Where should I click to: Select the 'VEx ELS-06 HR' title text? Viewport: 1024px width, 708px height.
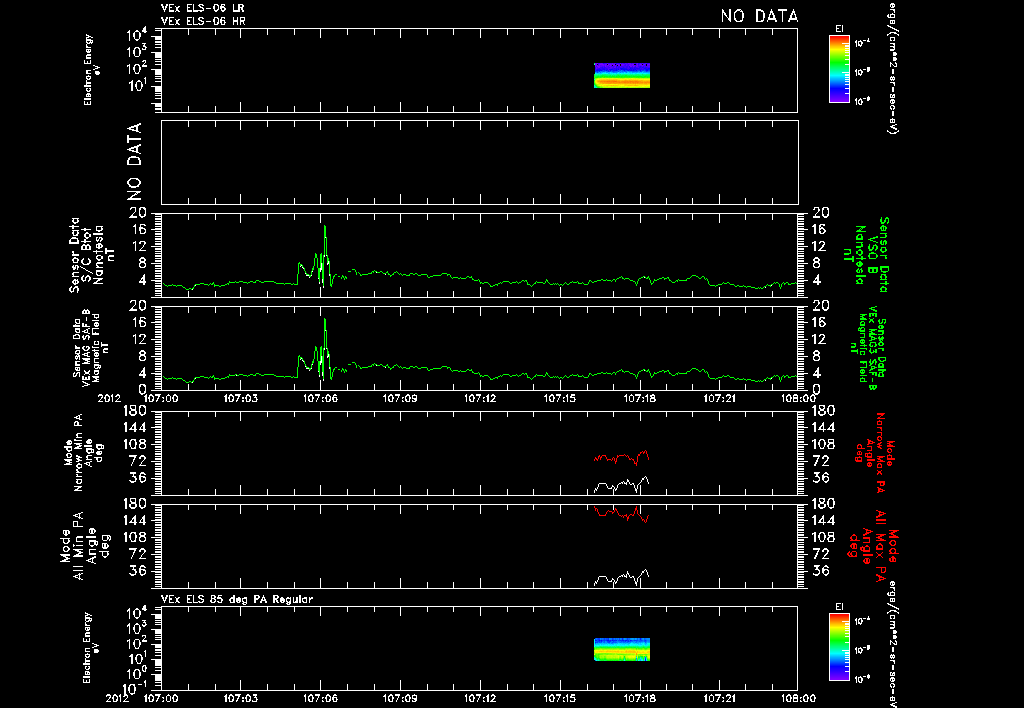pyautogui.click(x=203, y=21)
